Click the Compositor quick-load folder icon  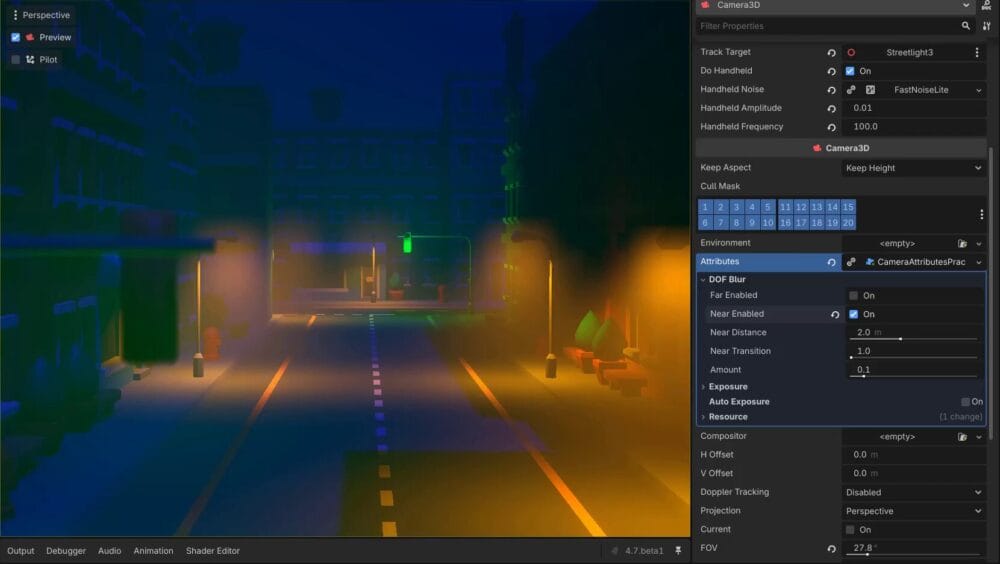point(962,437)
